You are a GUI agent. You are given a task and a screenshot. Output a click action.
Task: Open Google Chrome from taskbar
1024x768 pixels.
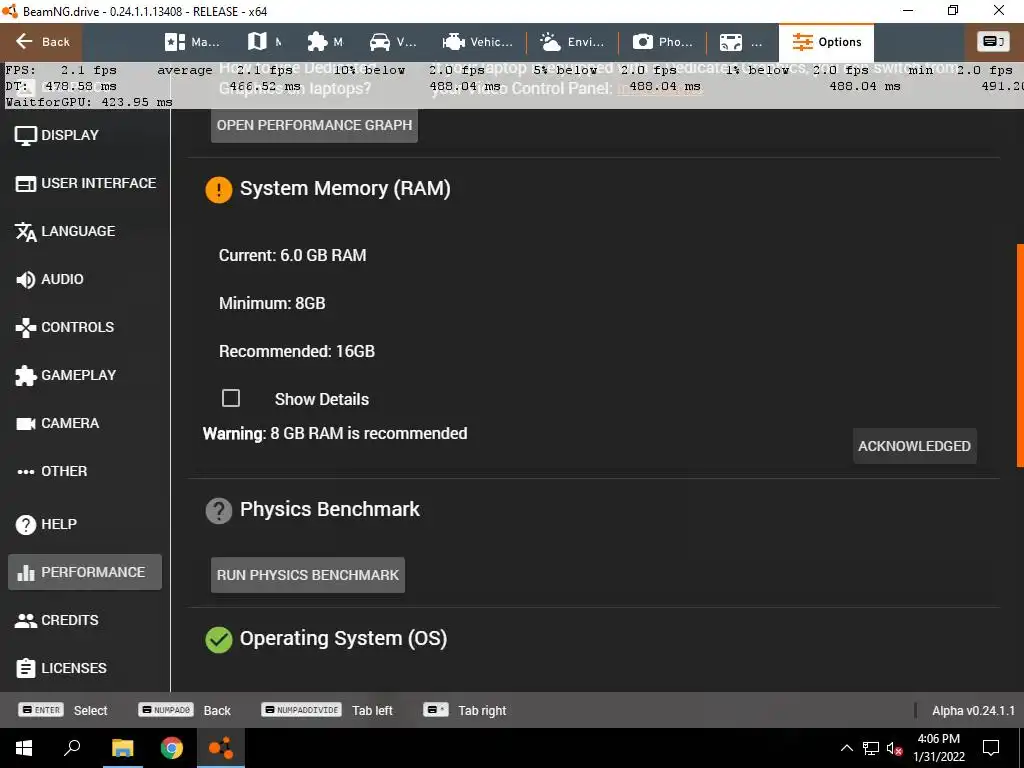point(172,748)
